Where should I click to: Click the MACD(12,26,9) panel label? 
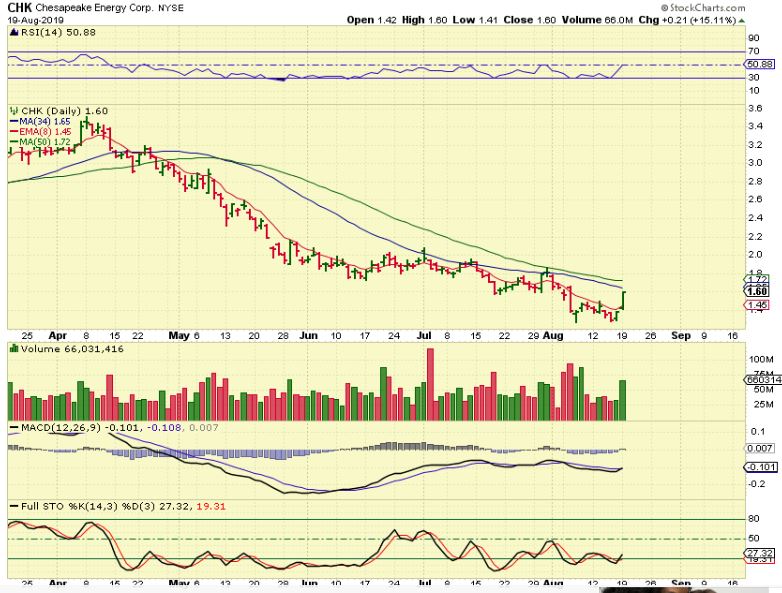click(x=62, y=428)
